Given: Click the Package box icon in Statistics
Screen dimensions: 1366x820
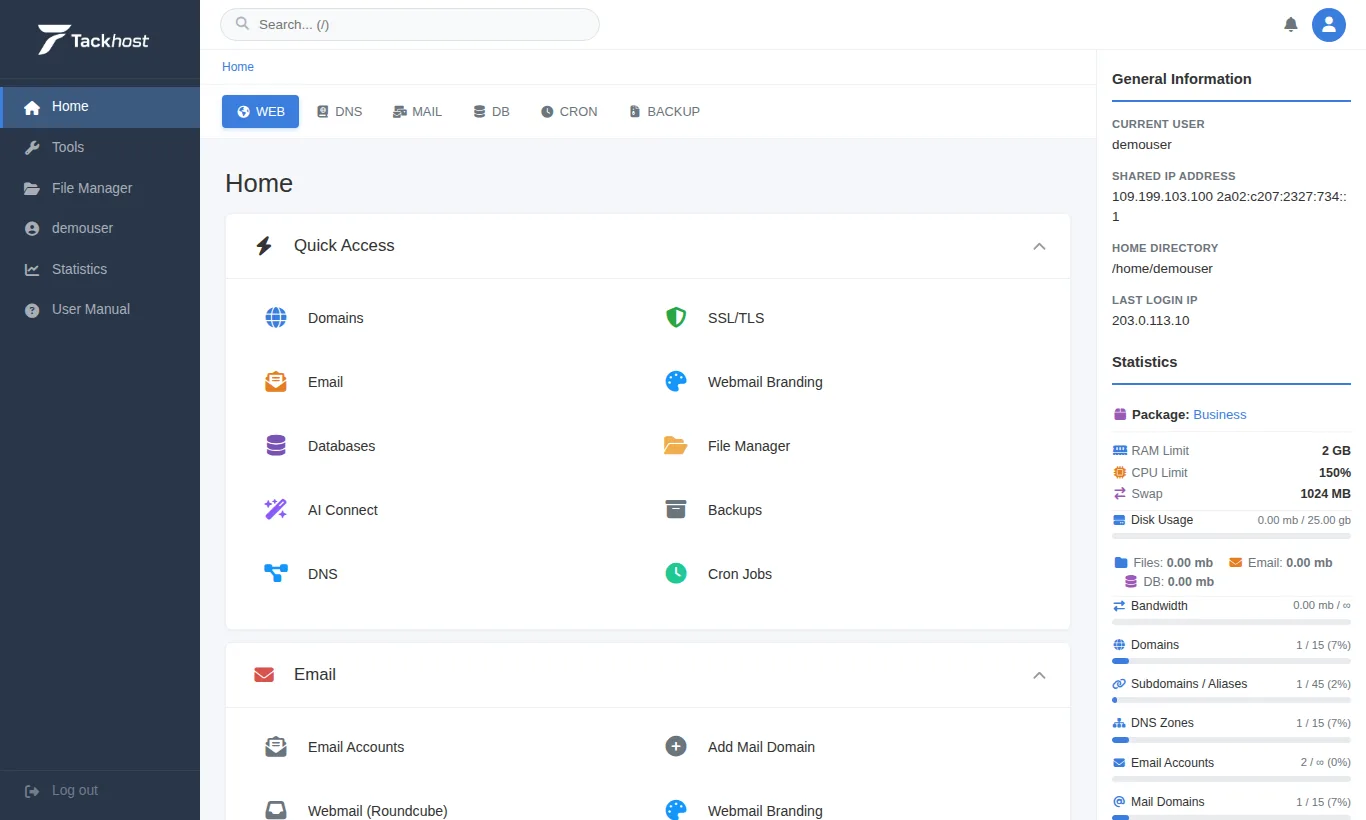Looking at the screenshot, I should (x=1120, y=414).
